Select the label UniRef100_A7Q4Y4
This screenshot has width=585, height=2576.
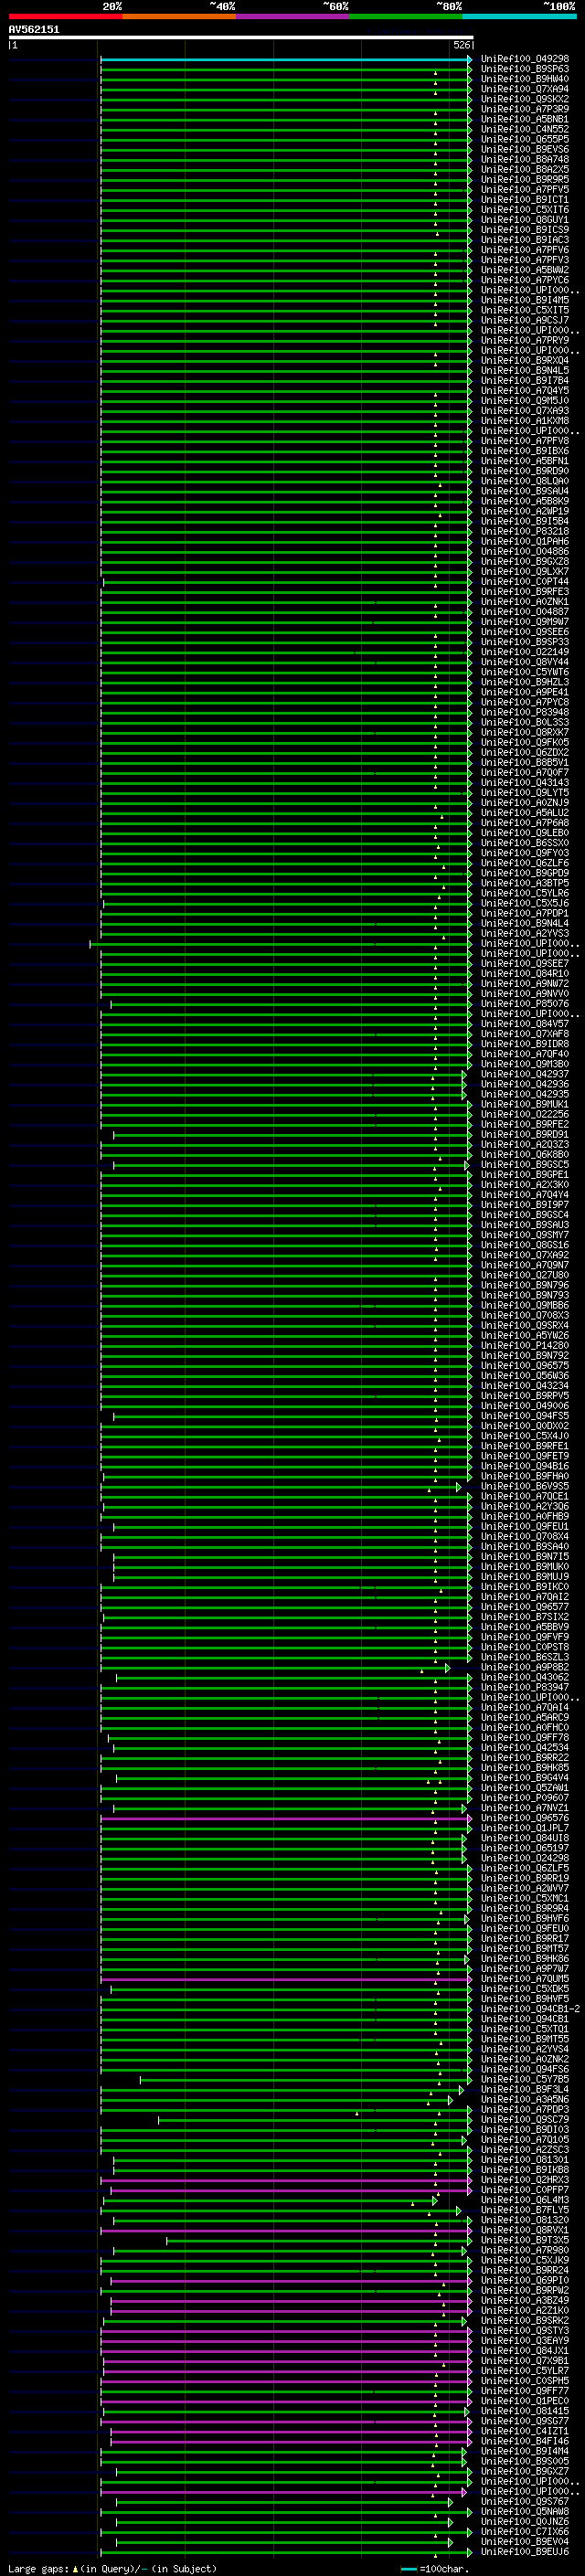[525, 1194]
